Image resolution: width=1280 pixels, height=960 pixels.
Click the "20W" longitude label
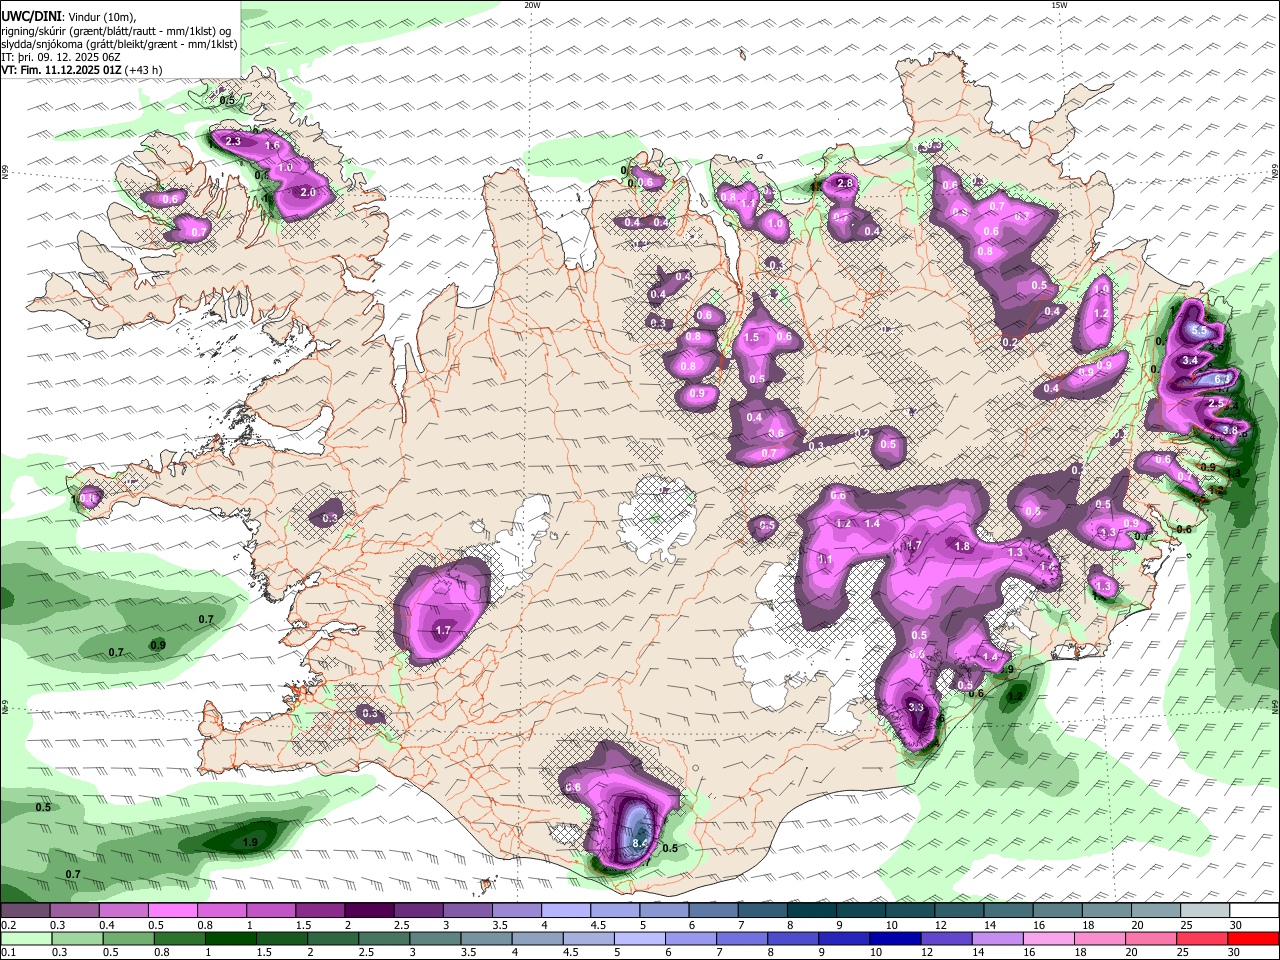(532, 5)
